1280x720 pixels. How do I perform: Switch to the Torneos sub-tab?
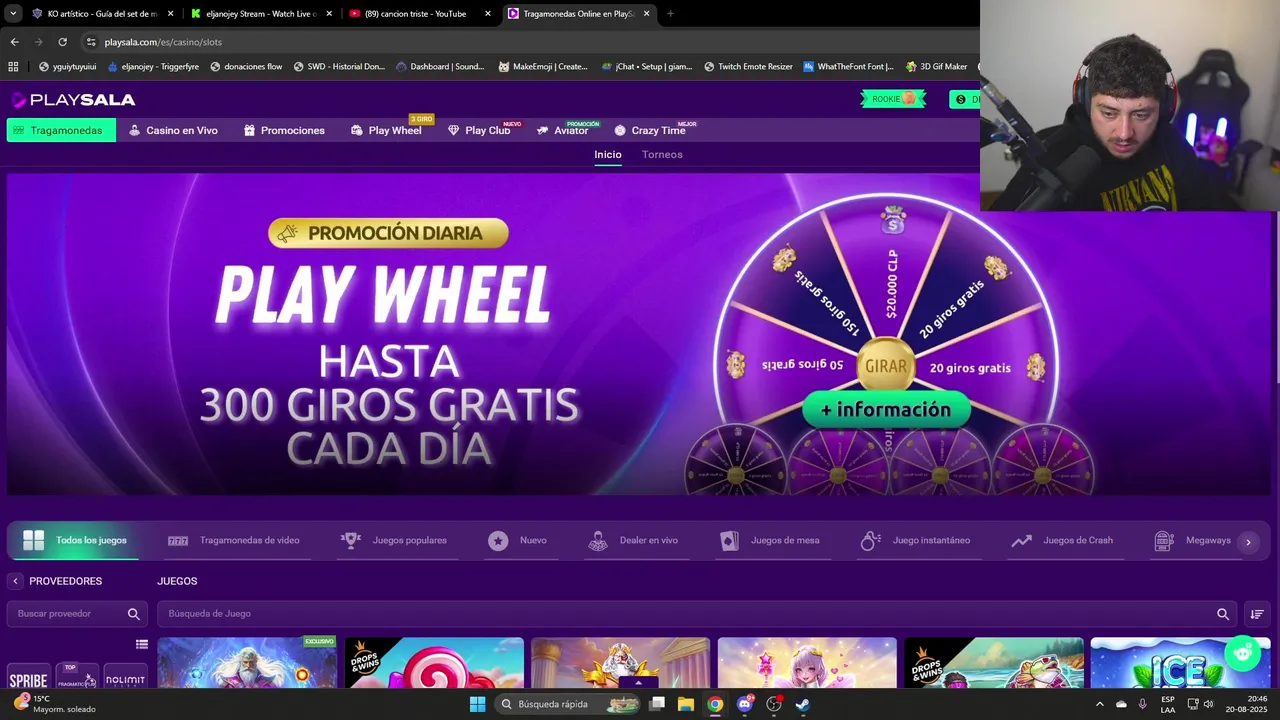662,154
